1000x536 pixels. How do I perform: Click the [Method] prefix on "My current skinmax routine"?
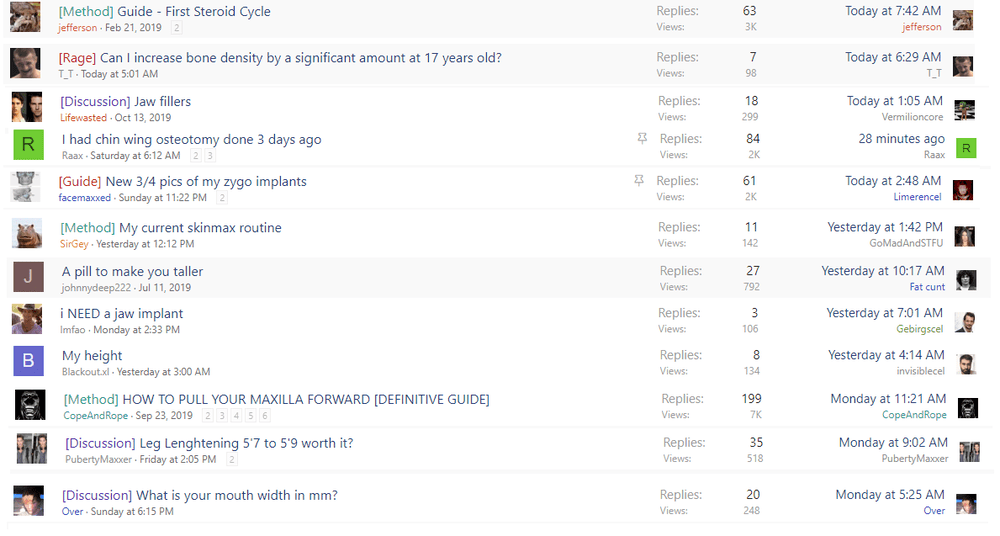coord(87,227)
